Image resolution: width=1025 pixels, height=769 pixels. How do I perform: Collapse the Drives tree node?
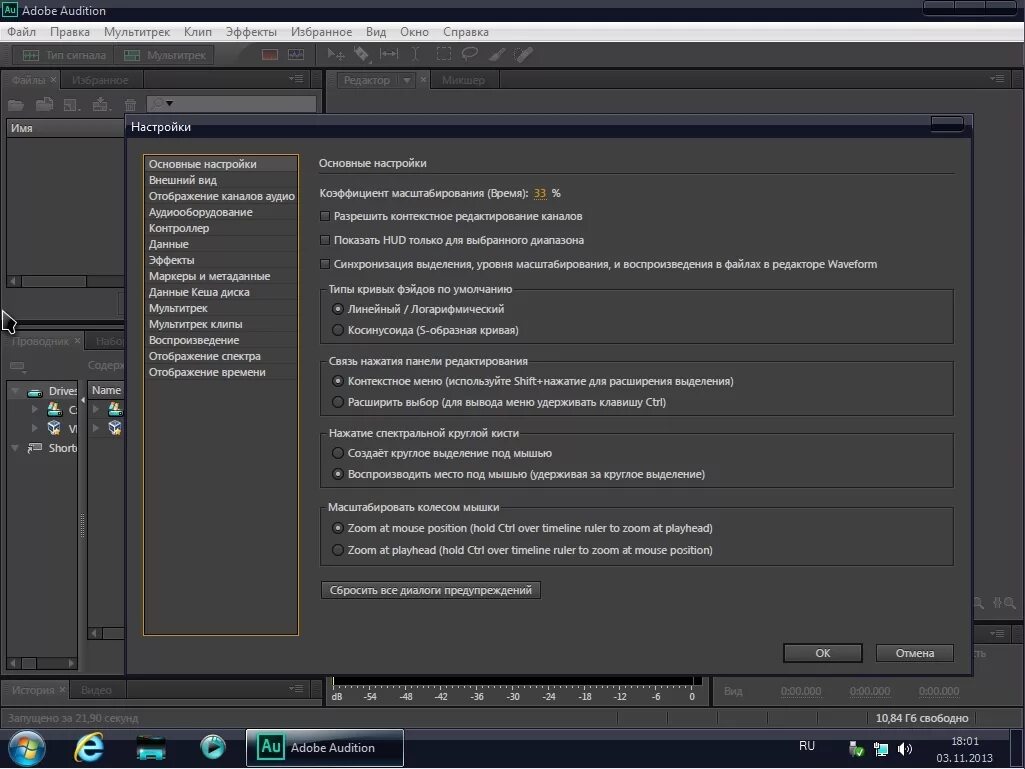[14, 391]
